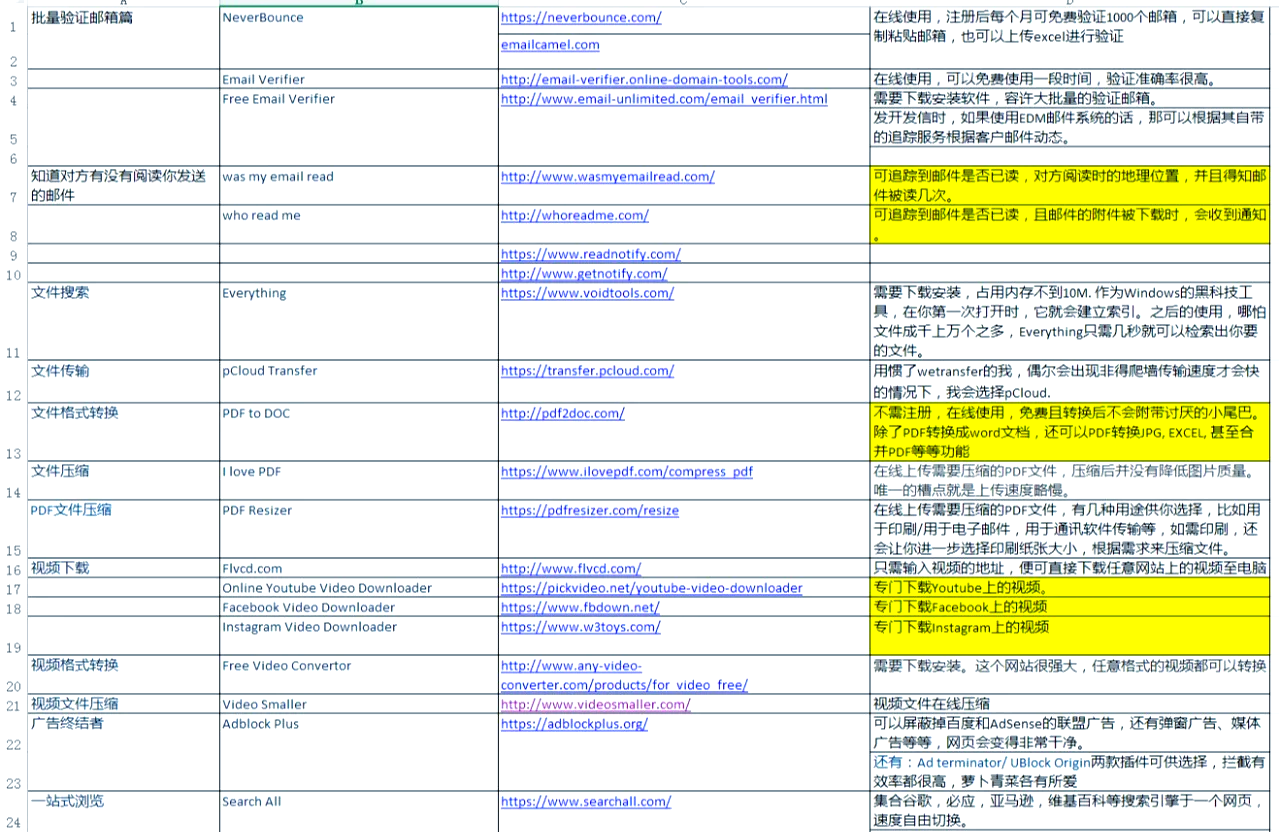Select Facebook Video Downloader cell
This screenshot has width=1279, height=832.
point(359,608)
